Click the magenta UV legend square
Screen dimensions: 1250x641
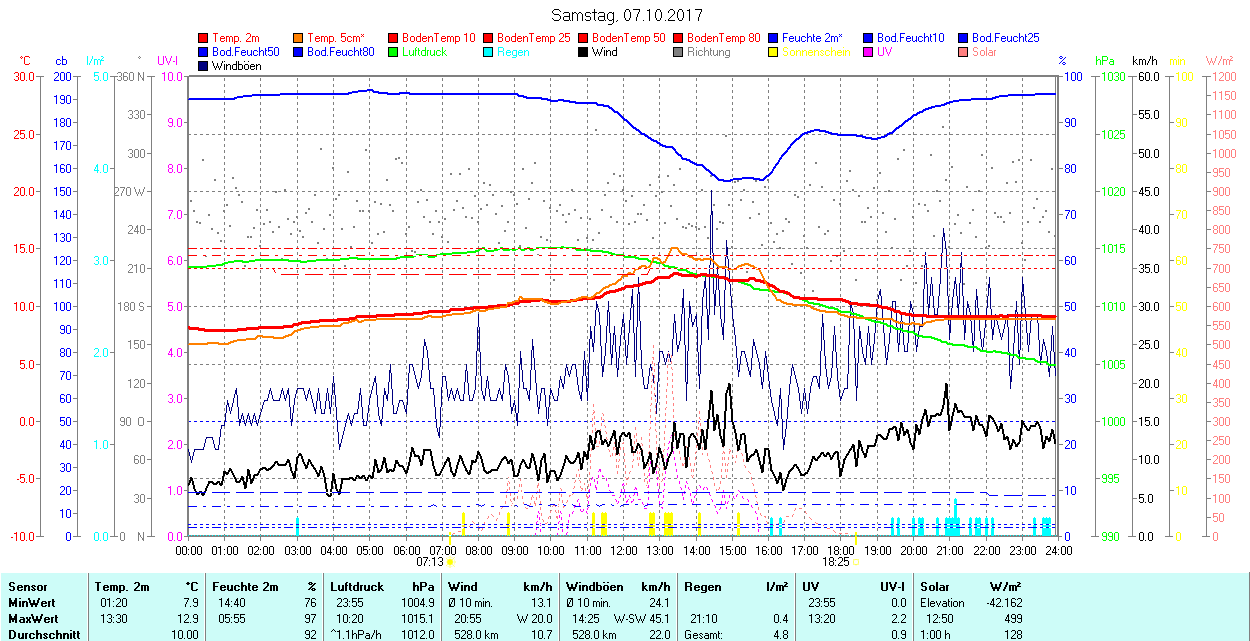click(x=869, y=52)
